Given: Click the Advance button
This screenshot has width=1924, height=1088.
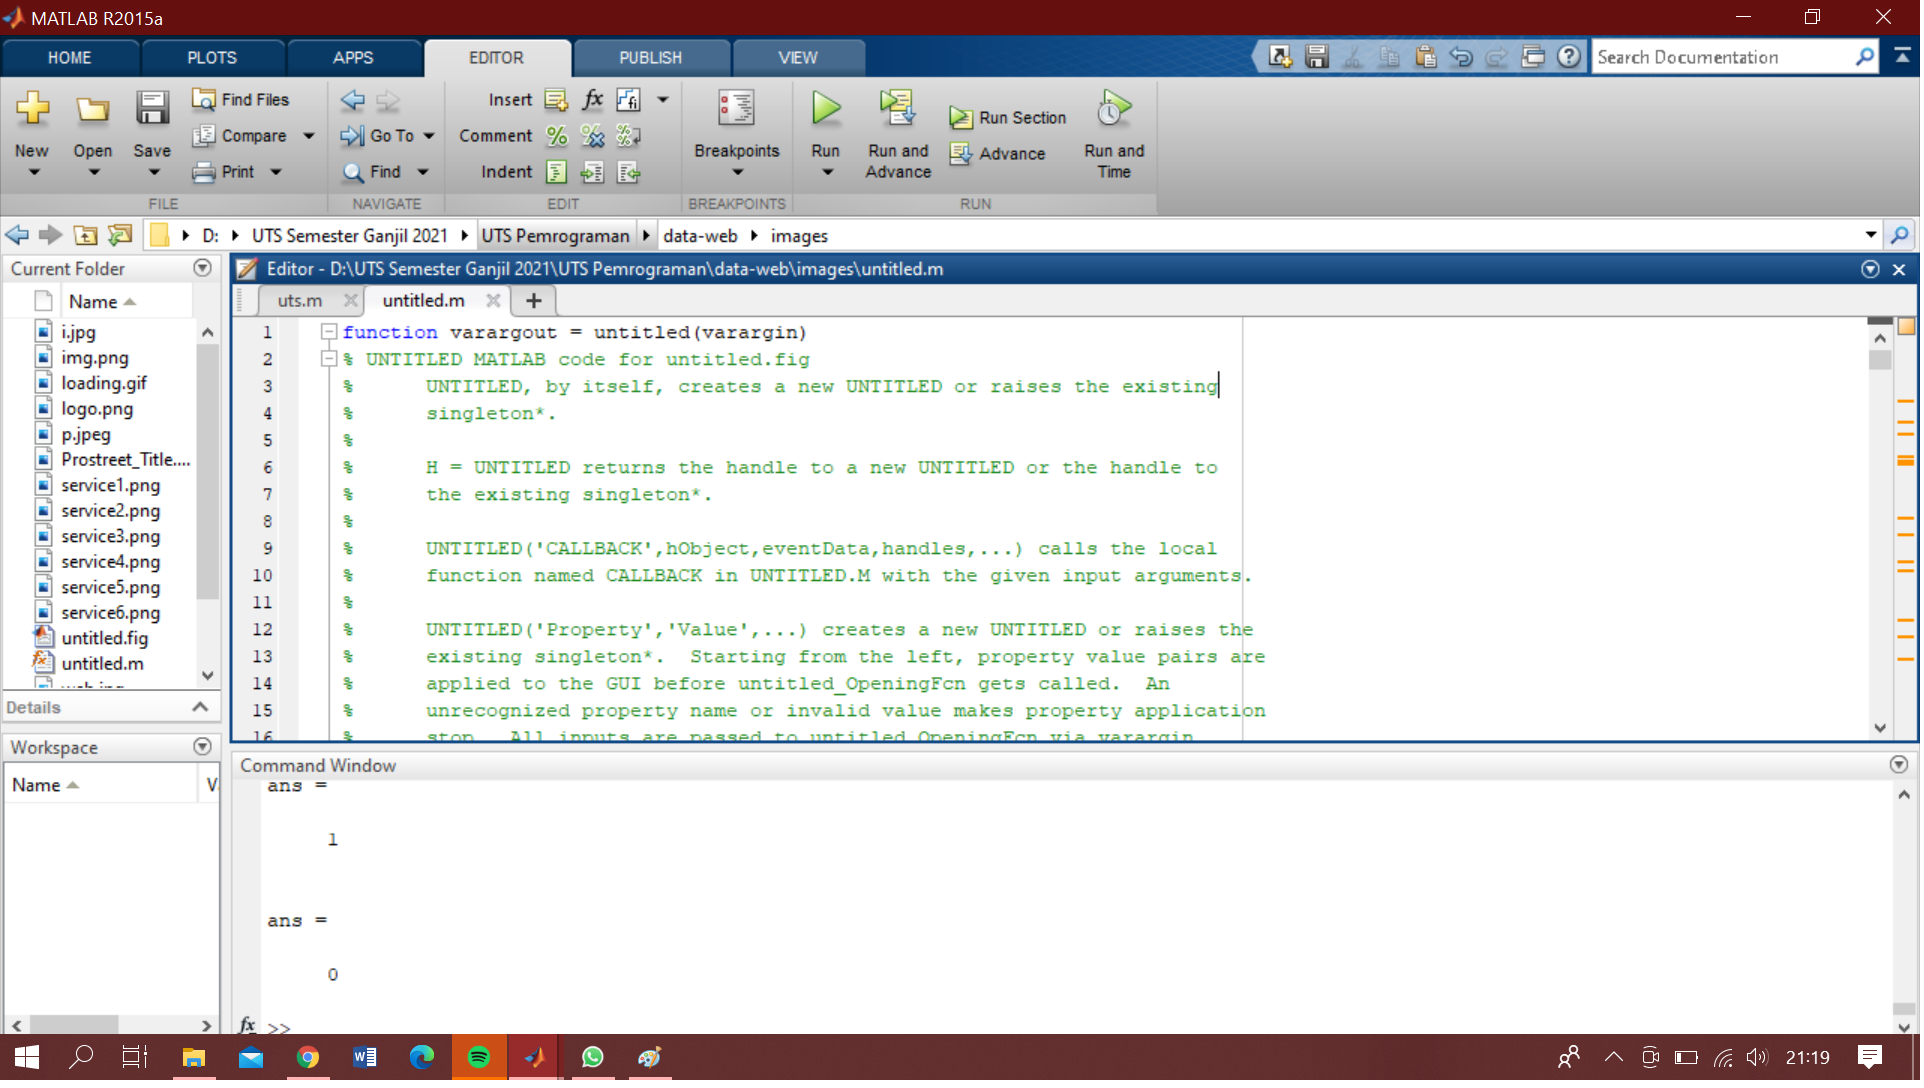Looking at the screenshot, I should [998, 154].
